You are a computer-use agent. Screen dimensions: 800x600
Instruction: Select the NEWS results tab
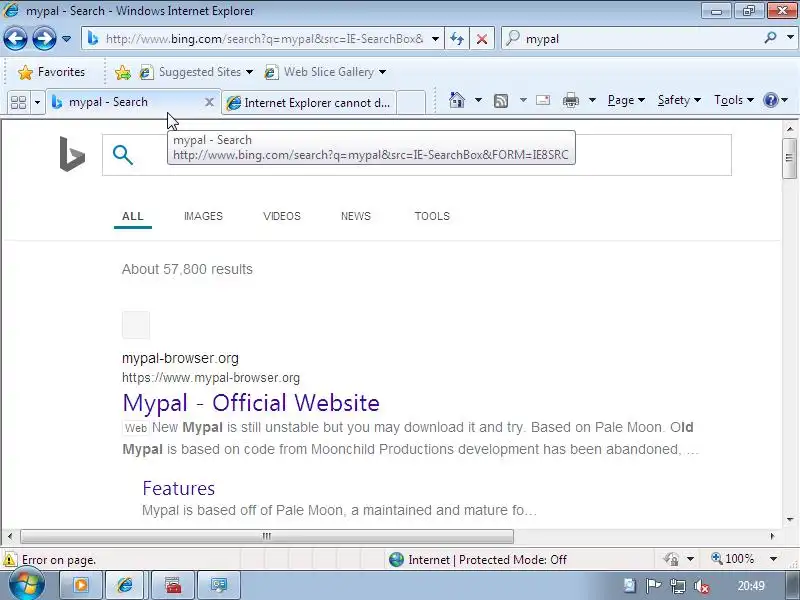click(356, 216)
